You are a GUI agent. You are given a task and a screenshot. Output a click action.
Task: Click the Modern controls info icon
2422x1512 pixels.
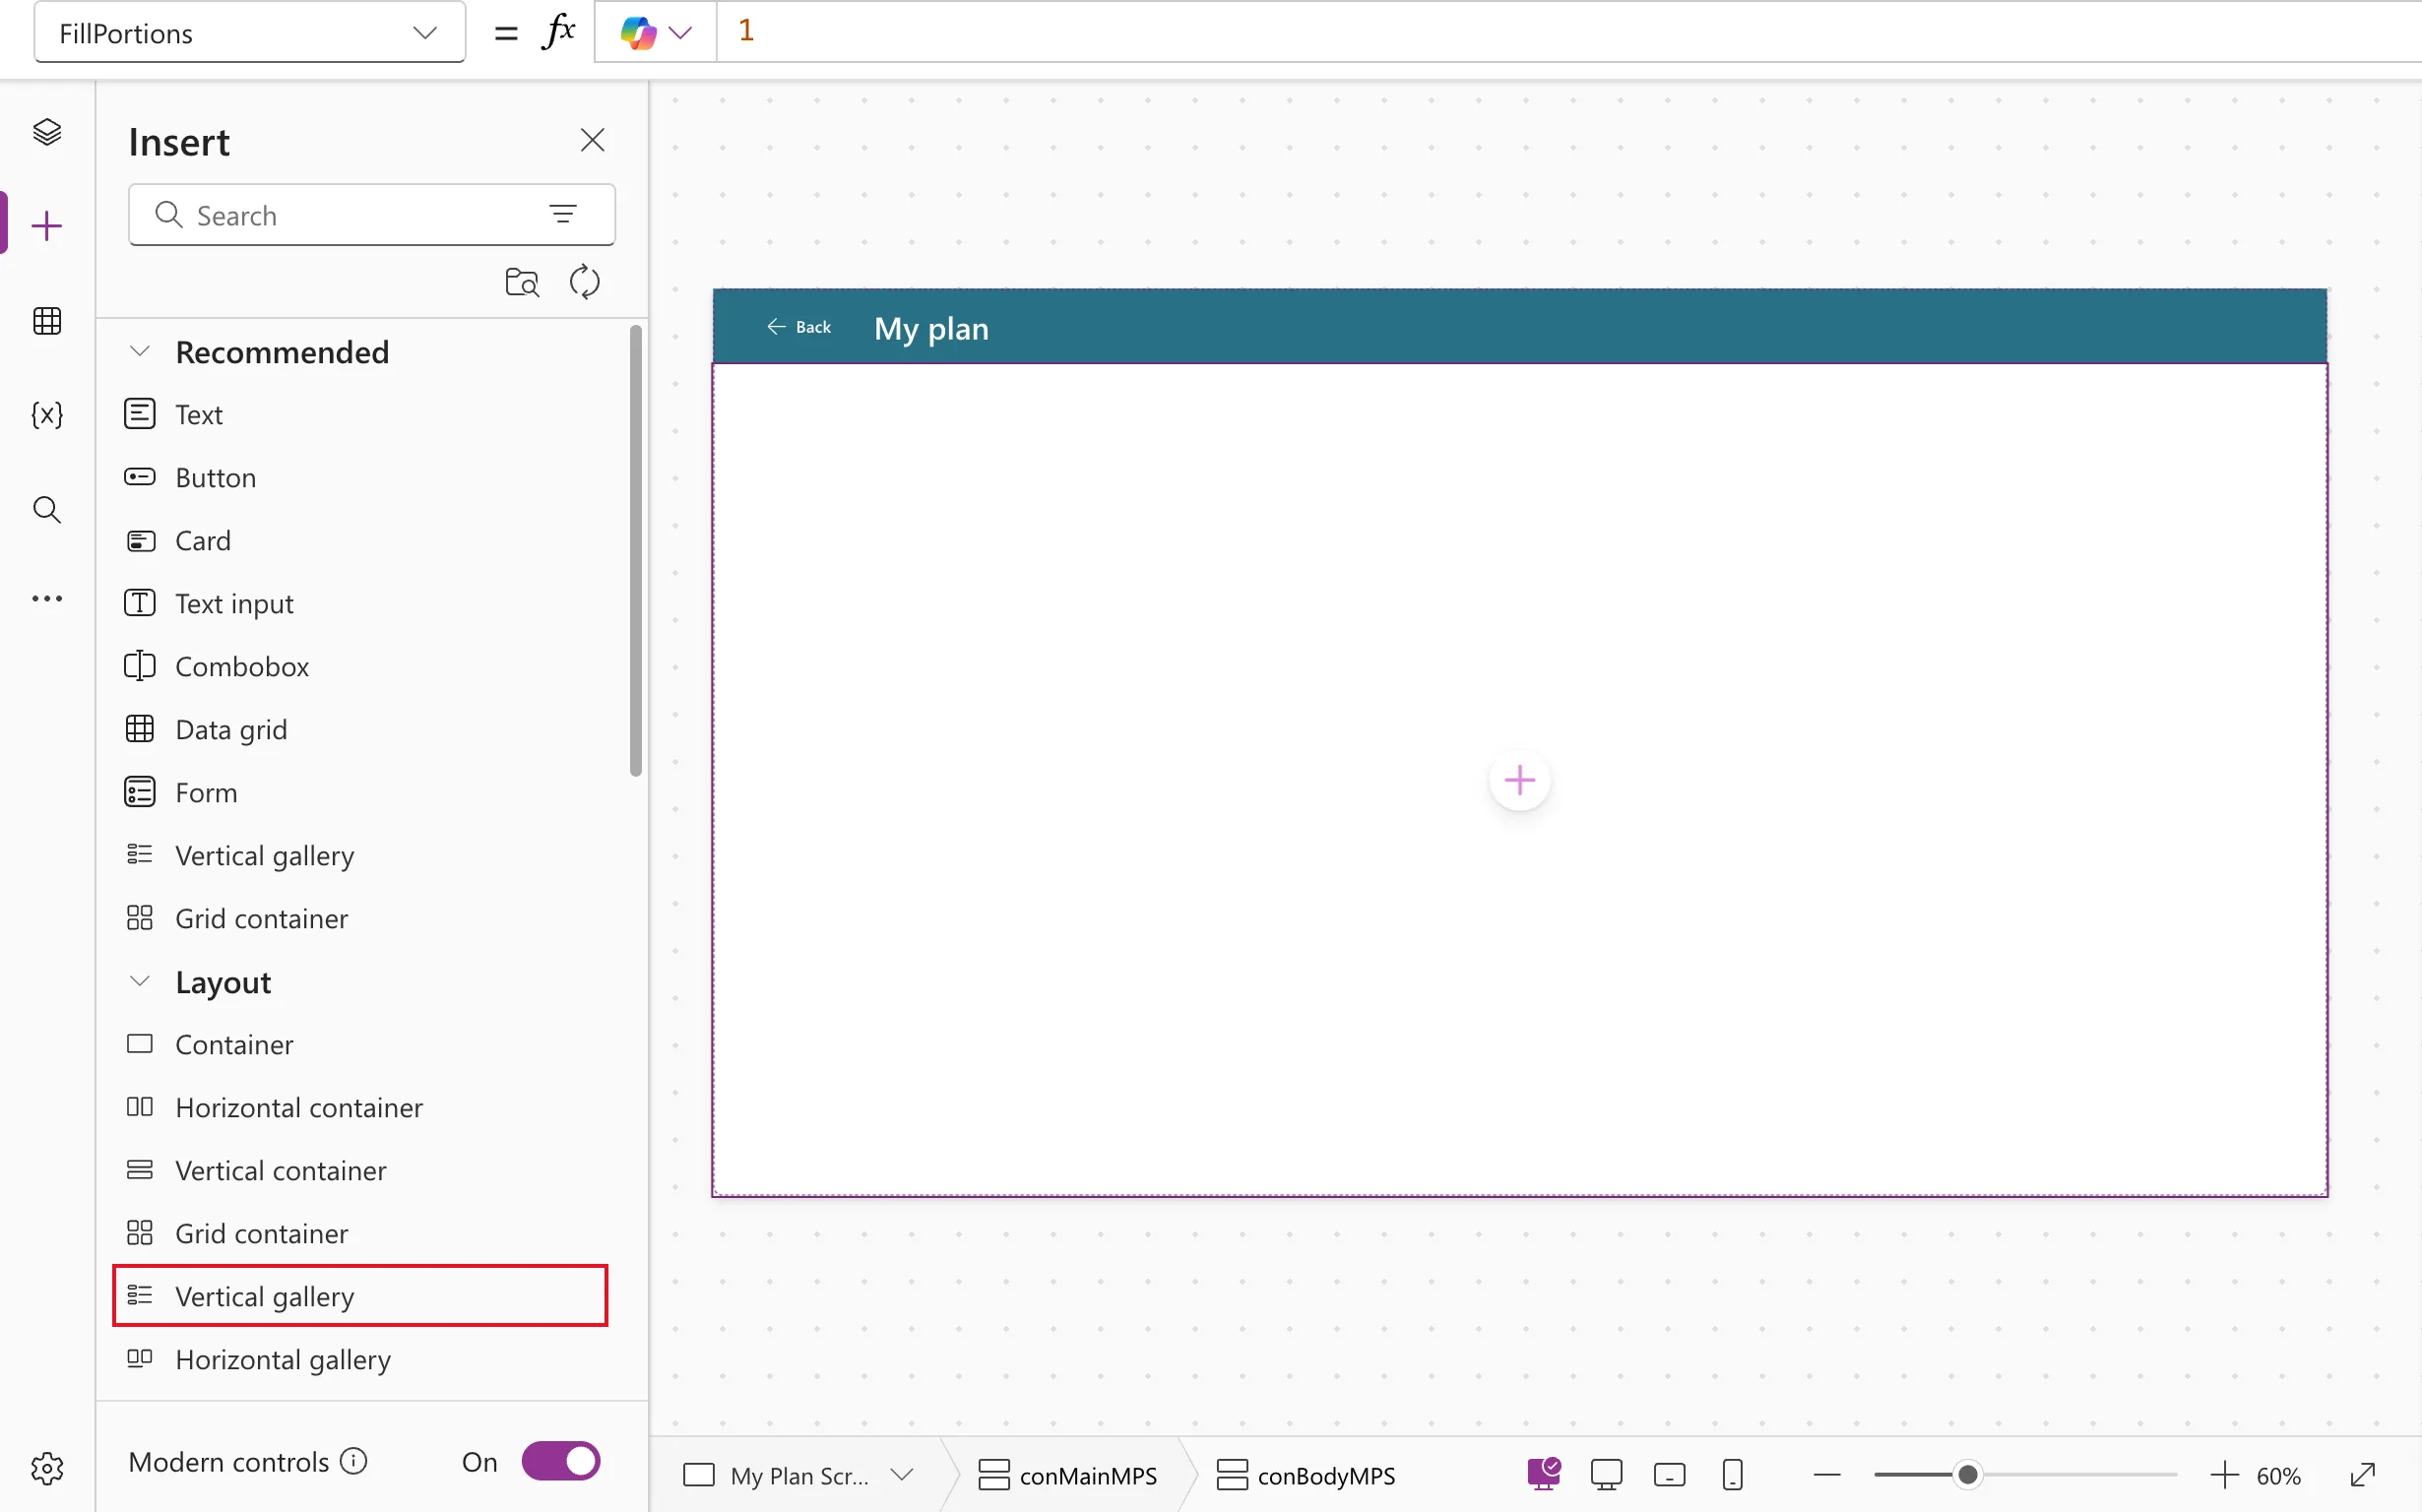tap(354, 1461)
